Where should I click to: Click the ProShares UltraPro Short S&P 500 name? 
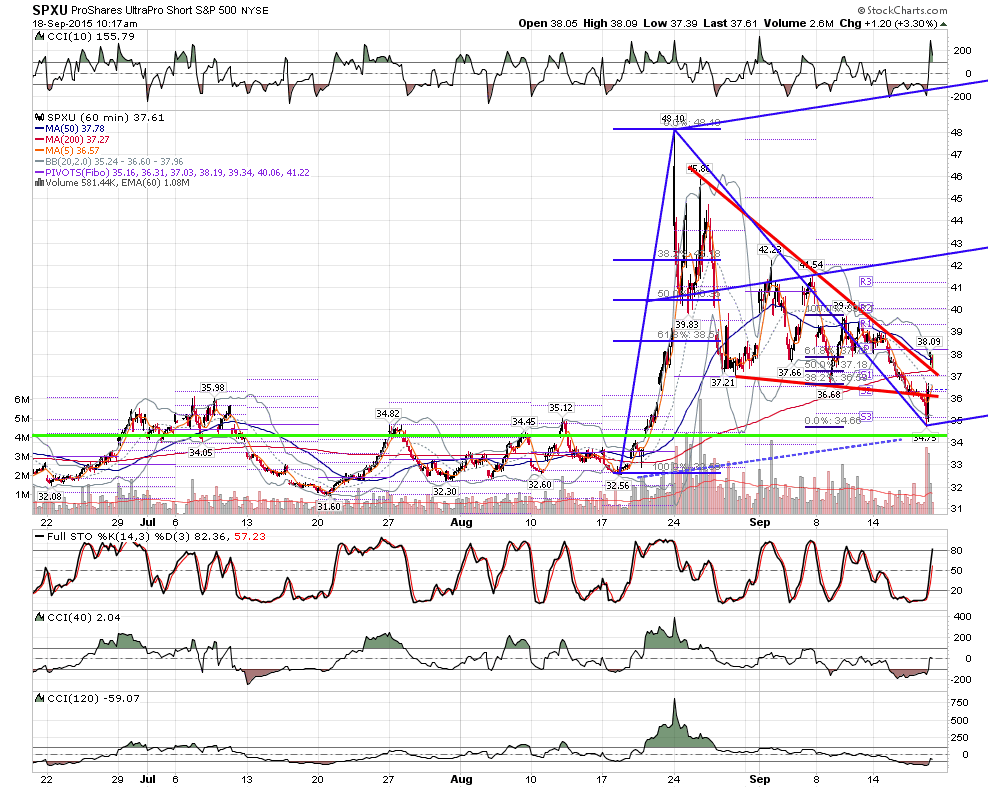[x=154, y=11]
